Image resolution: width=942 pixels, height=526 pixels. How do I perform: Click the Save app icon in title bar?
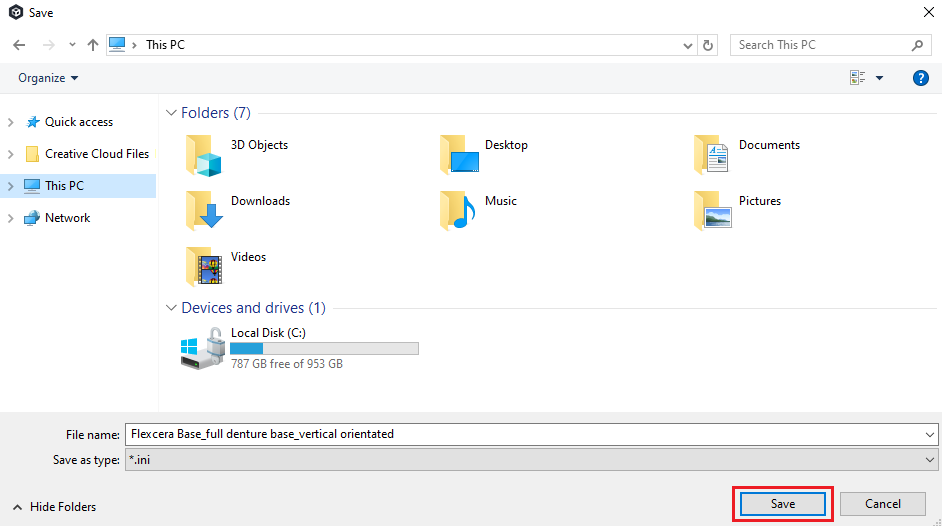[x=16, y=13]
